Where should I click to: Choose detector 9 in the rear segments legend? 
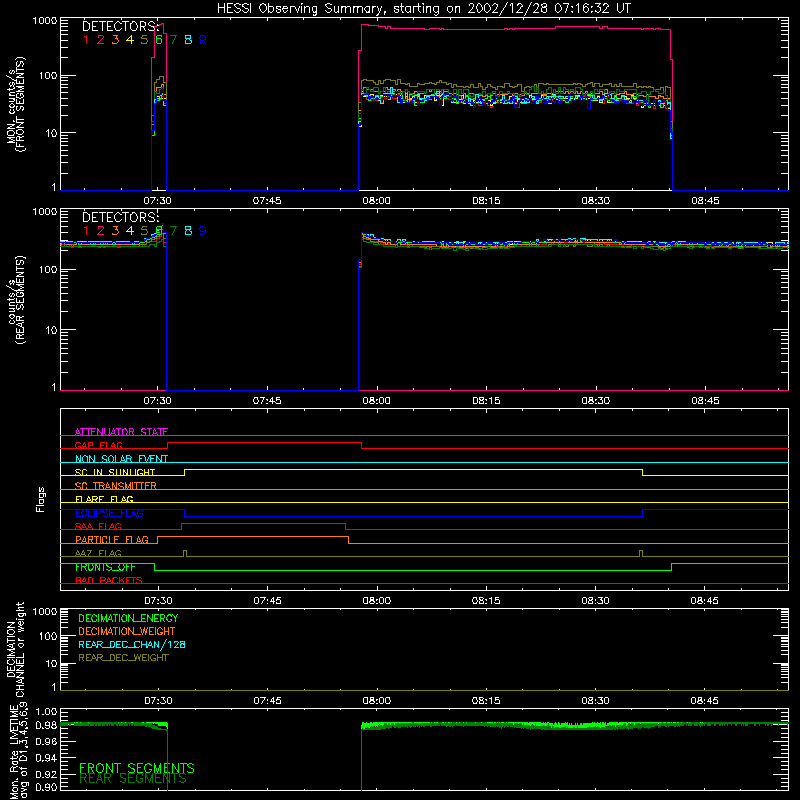point(203,231)
